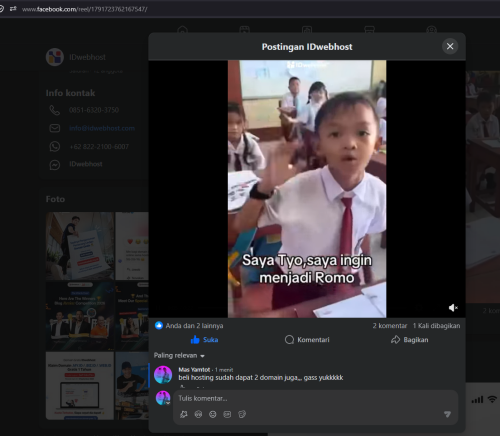Like the post with Suka button
Screen dimensions: 500x436
(x=204, y=340)
